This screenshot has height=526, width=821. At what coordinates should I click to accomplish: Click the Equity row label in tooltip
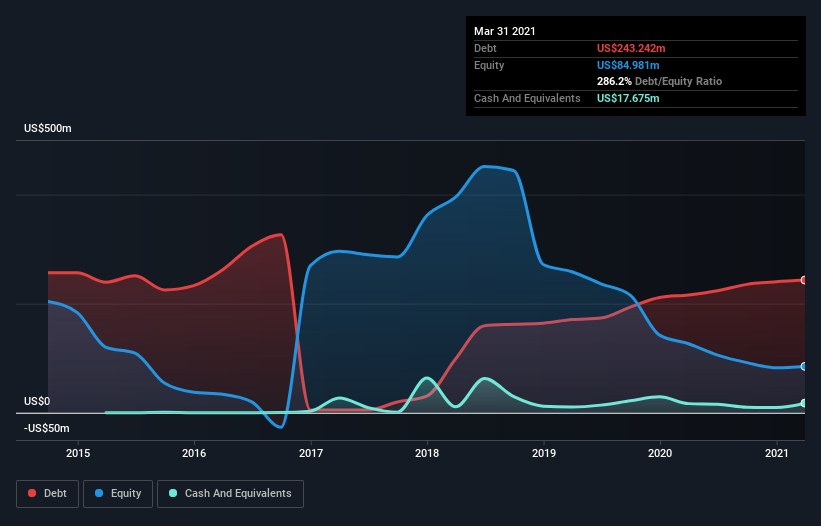point(489,65)
